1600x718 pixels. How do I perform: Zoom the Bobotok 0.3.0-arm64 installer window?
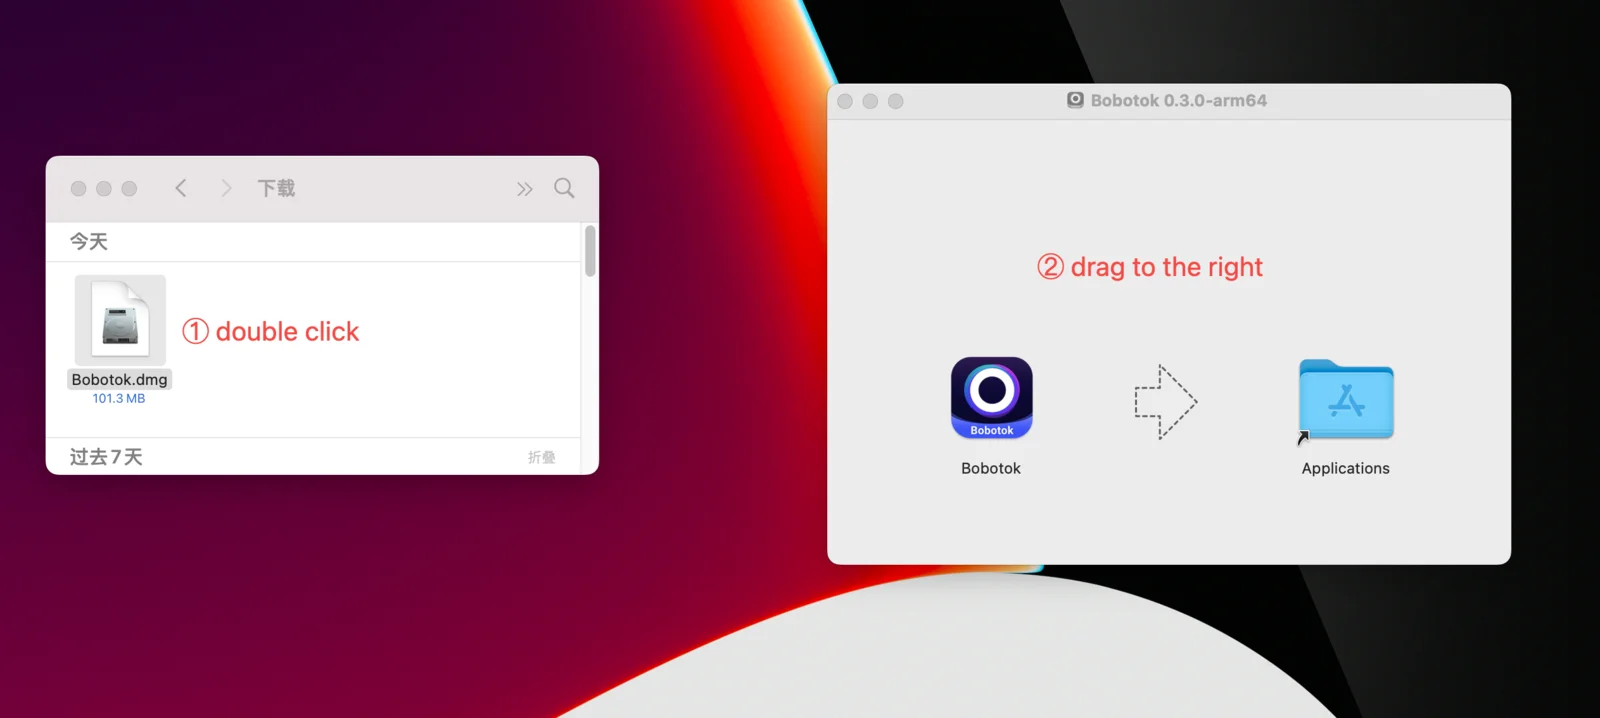896,101
